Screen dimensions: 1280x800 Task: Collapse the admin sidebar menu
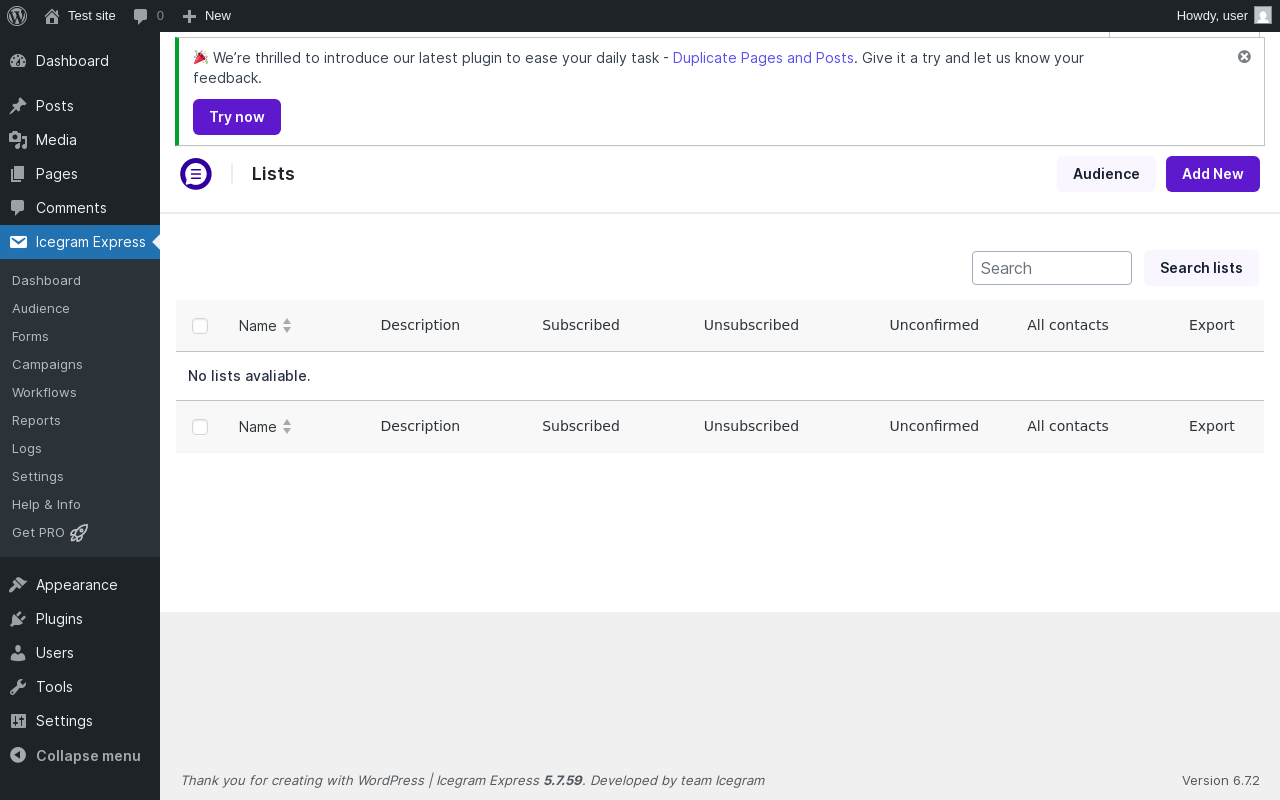point(18,756)
